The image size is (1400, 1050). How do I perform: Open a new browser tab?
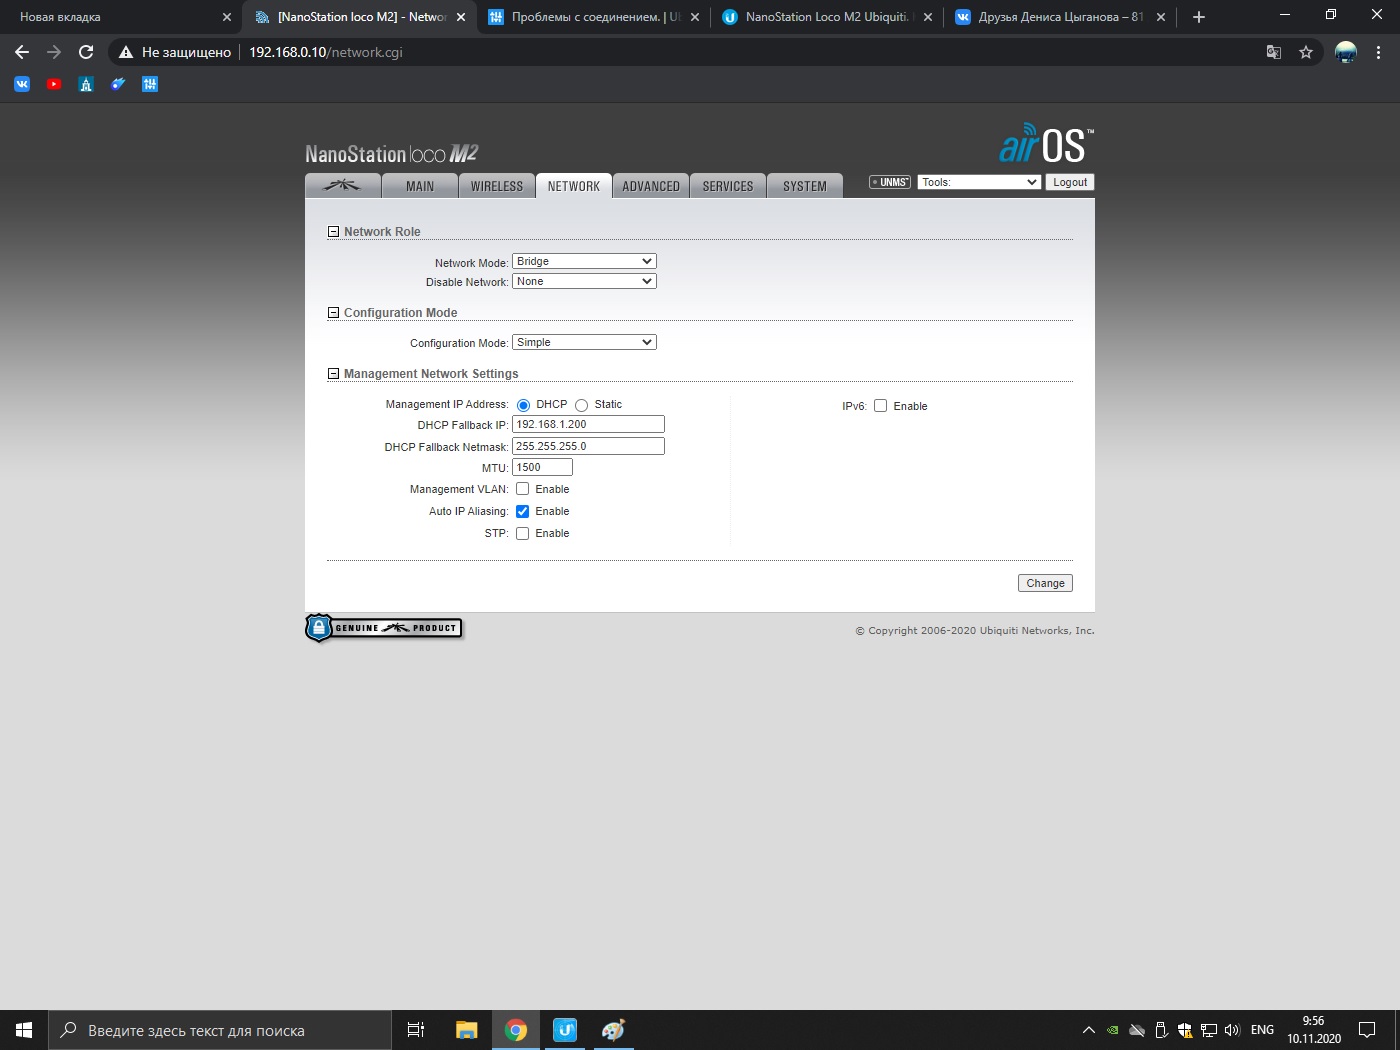pyautogui.click(x=1199, y=17)
